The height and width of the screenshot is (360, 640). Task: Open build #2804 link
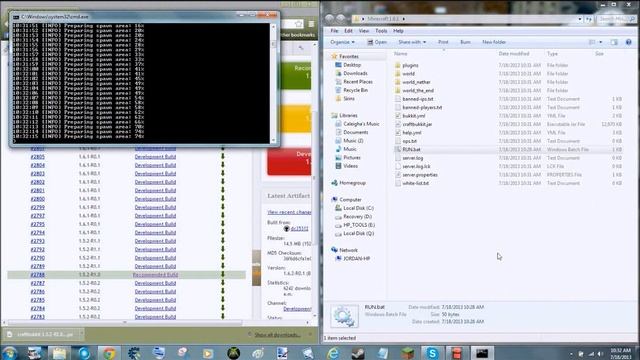pyautogui.click(x=38, y=165)
